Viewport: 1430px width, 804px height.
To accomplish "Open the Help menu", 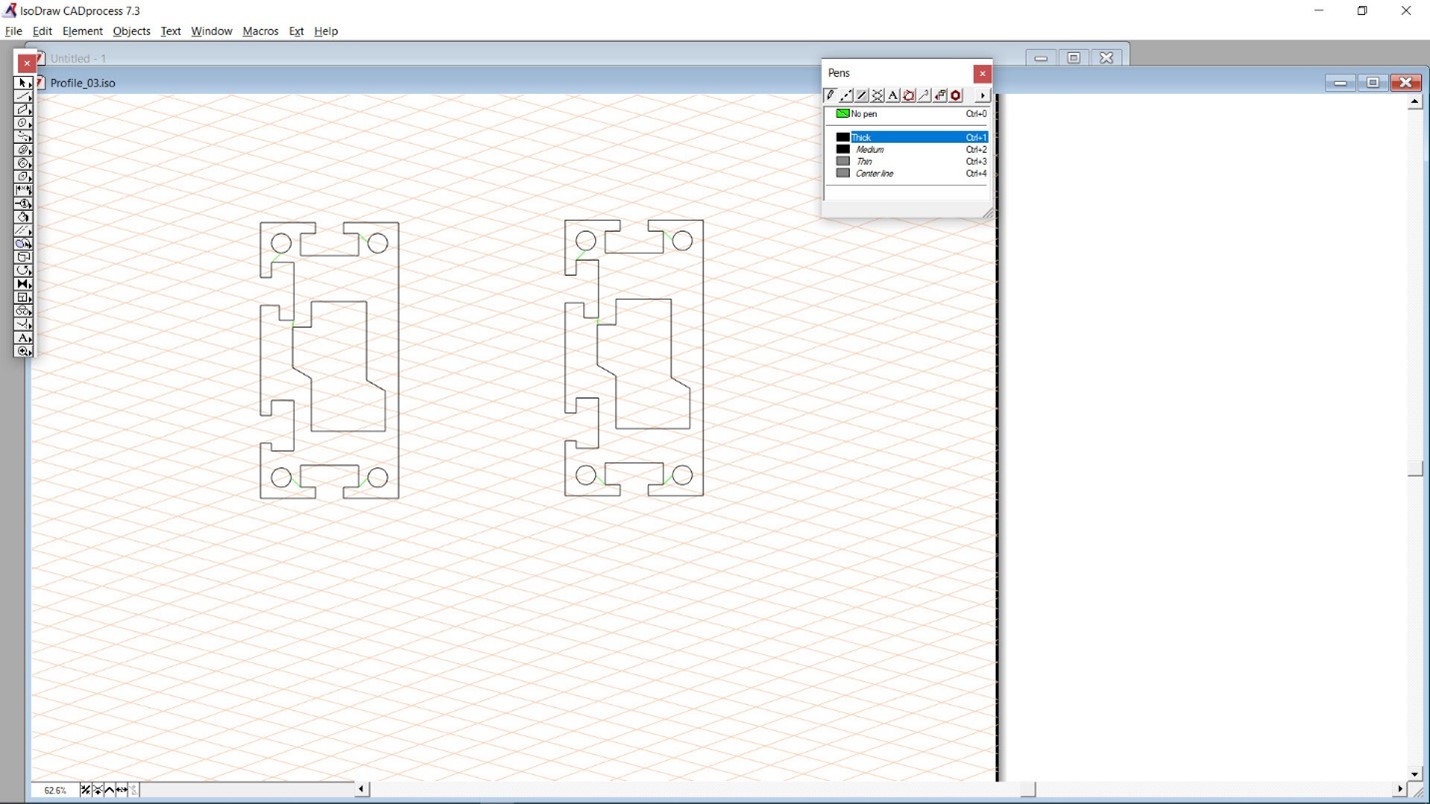I will 326,31.
